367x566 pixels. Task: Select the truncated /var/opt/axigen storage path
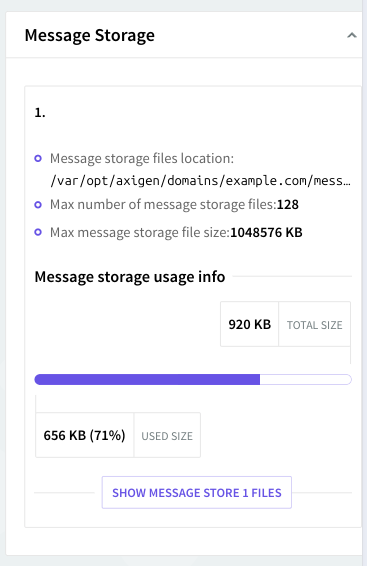[x=200, y=181]
